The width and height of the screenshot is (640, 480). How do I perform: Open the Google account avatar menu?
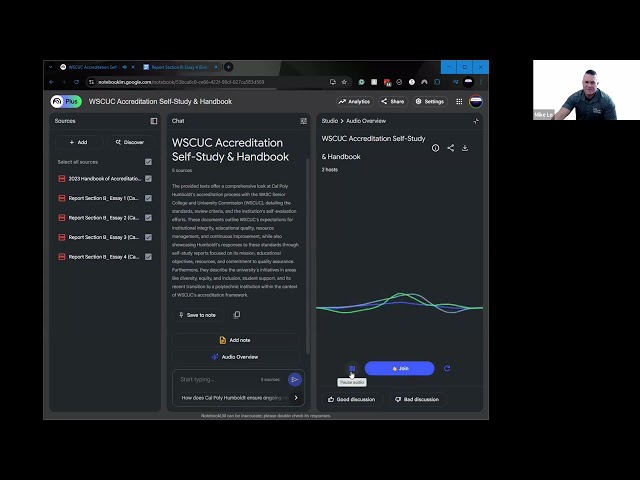click(x=476, y=102)
